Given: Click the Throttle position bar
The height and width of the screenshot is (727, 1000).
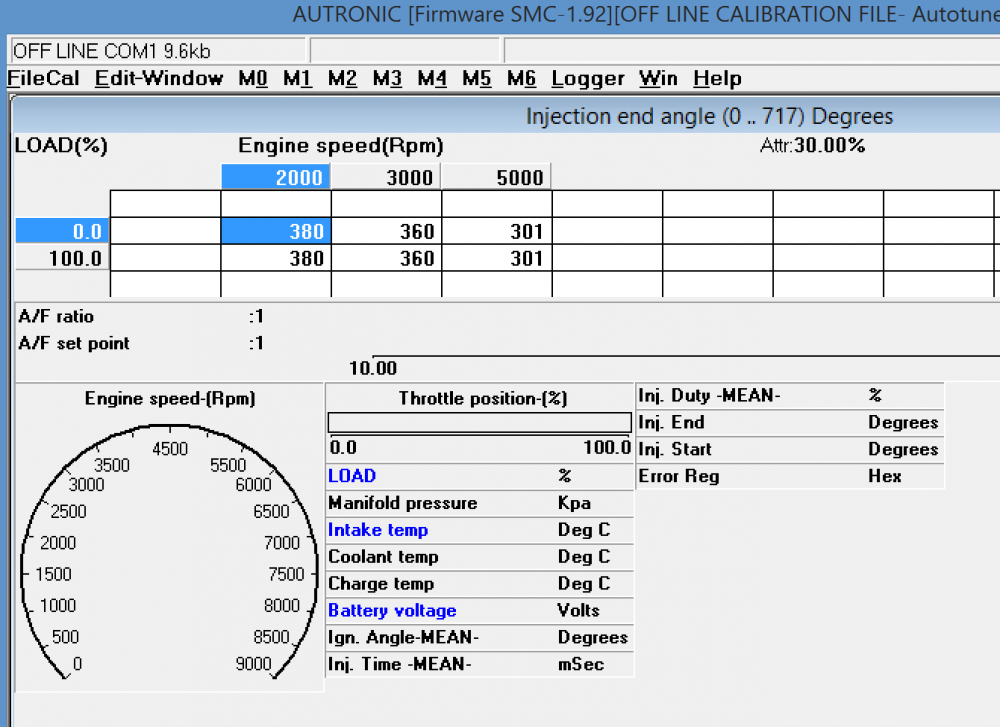Looking at the screenshot, I should [x=480, y=422].
